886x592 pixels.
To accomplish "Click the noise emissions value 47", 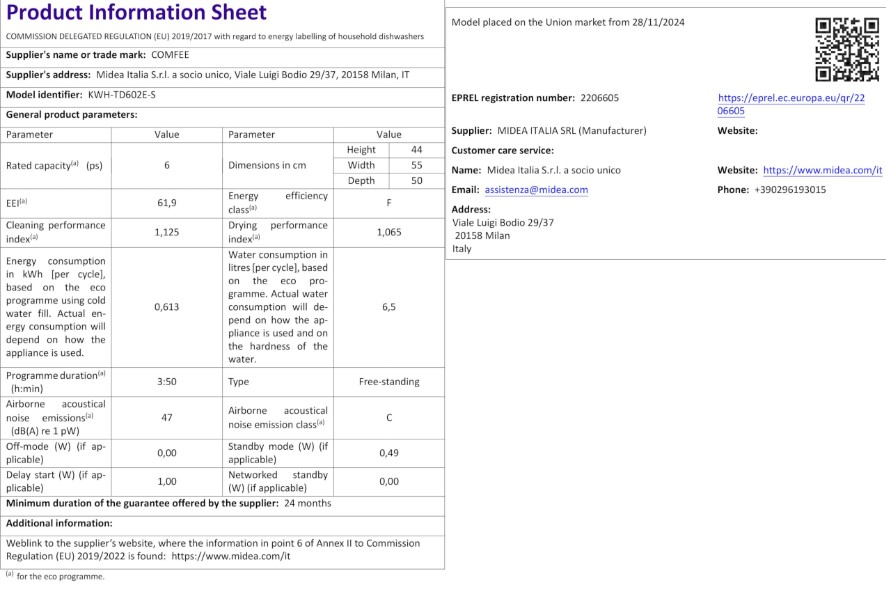I will pyautogui.click(x=167, y=417).
